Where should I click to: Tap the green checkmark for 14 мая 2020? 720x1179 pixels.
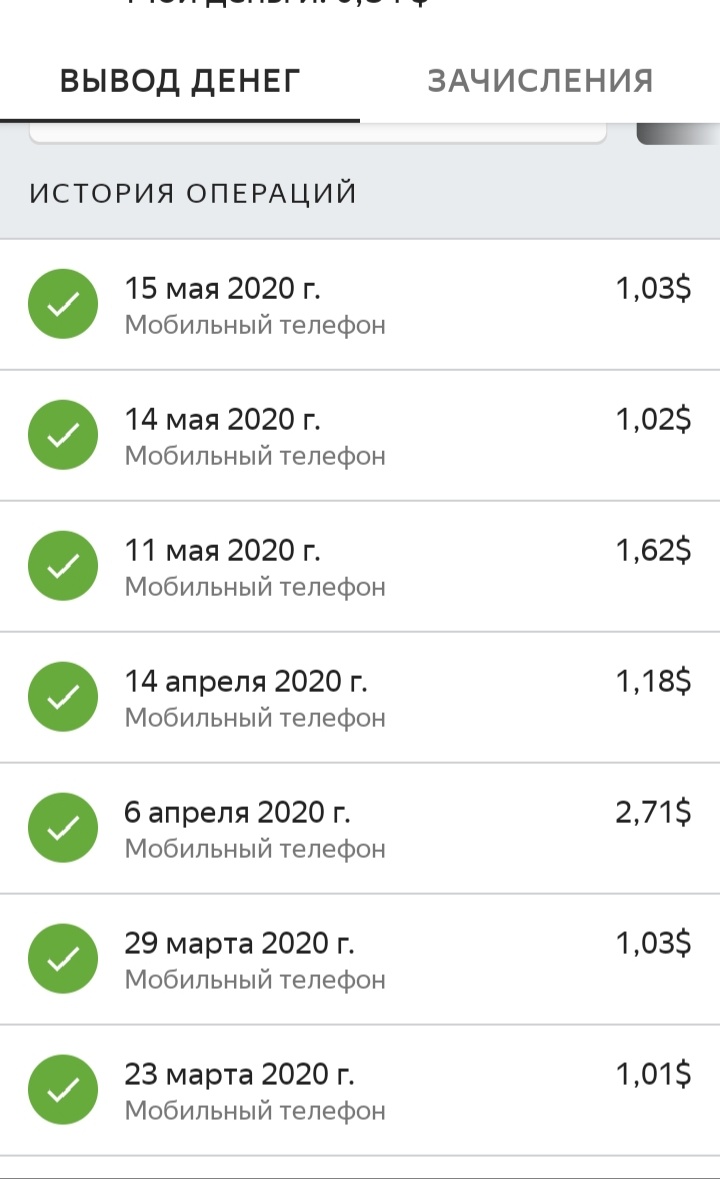click(x=63, y=435)
